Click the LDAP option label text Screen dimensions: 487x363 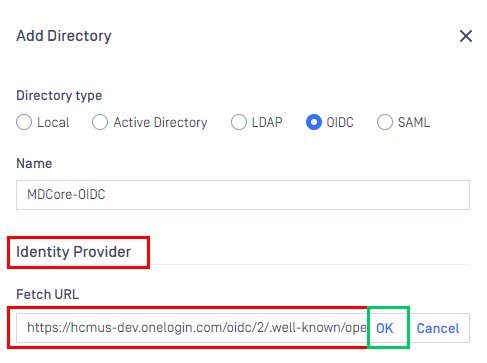pos(267,122)
